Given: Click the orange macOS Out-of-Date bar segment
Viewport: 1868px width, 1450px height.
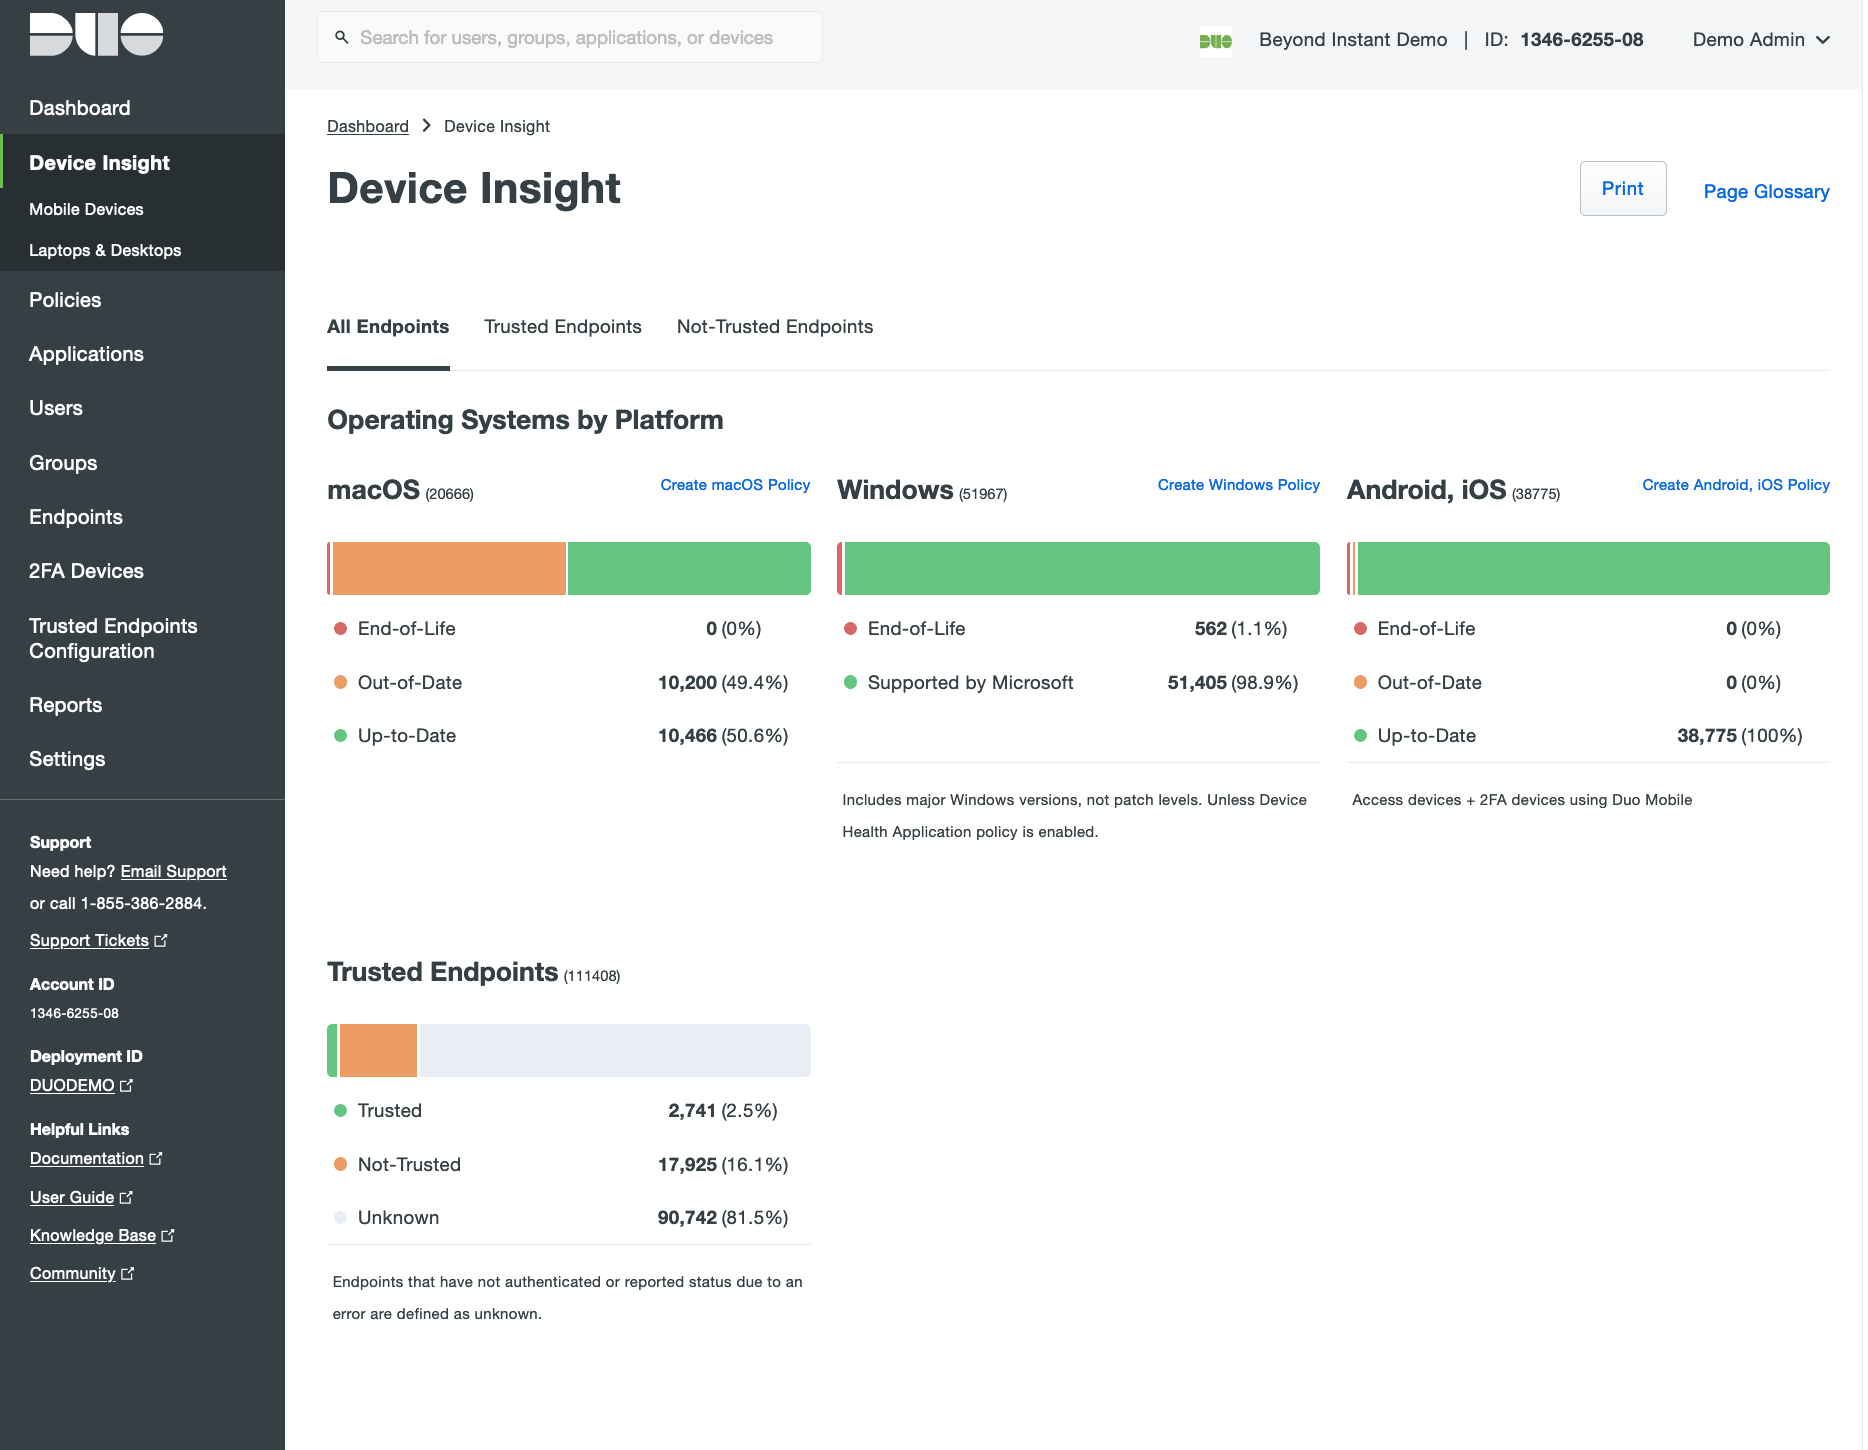Looking at the screenshot, I should coord(449,569).
